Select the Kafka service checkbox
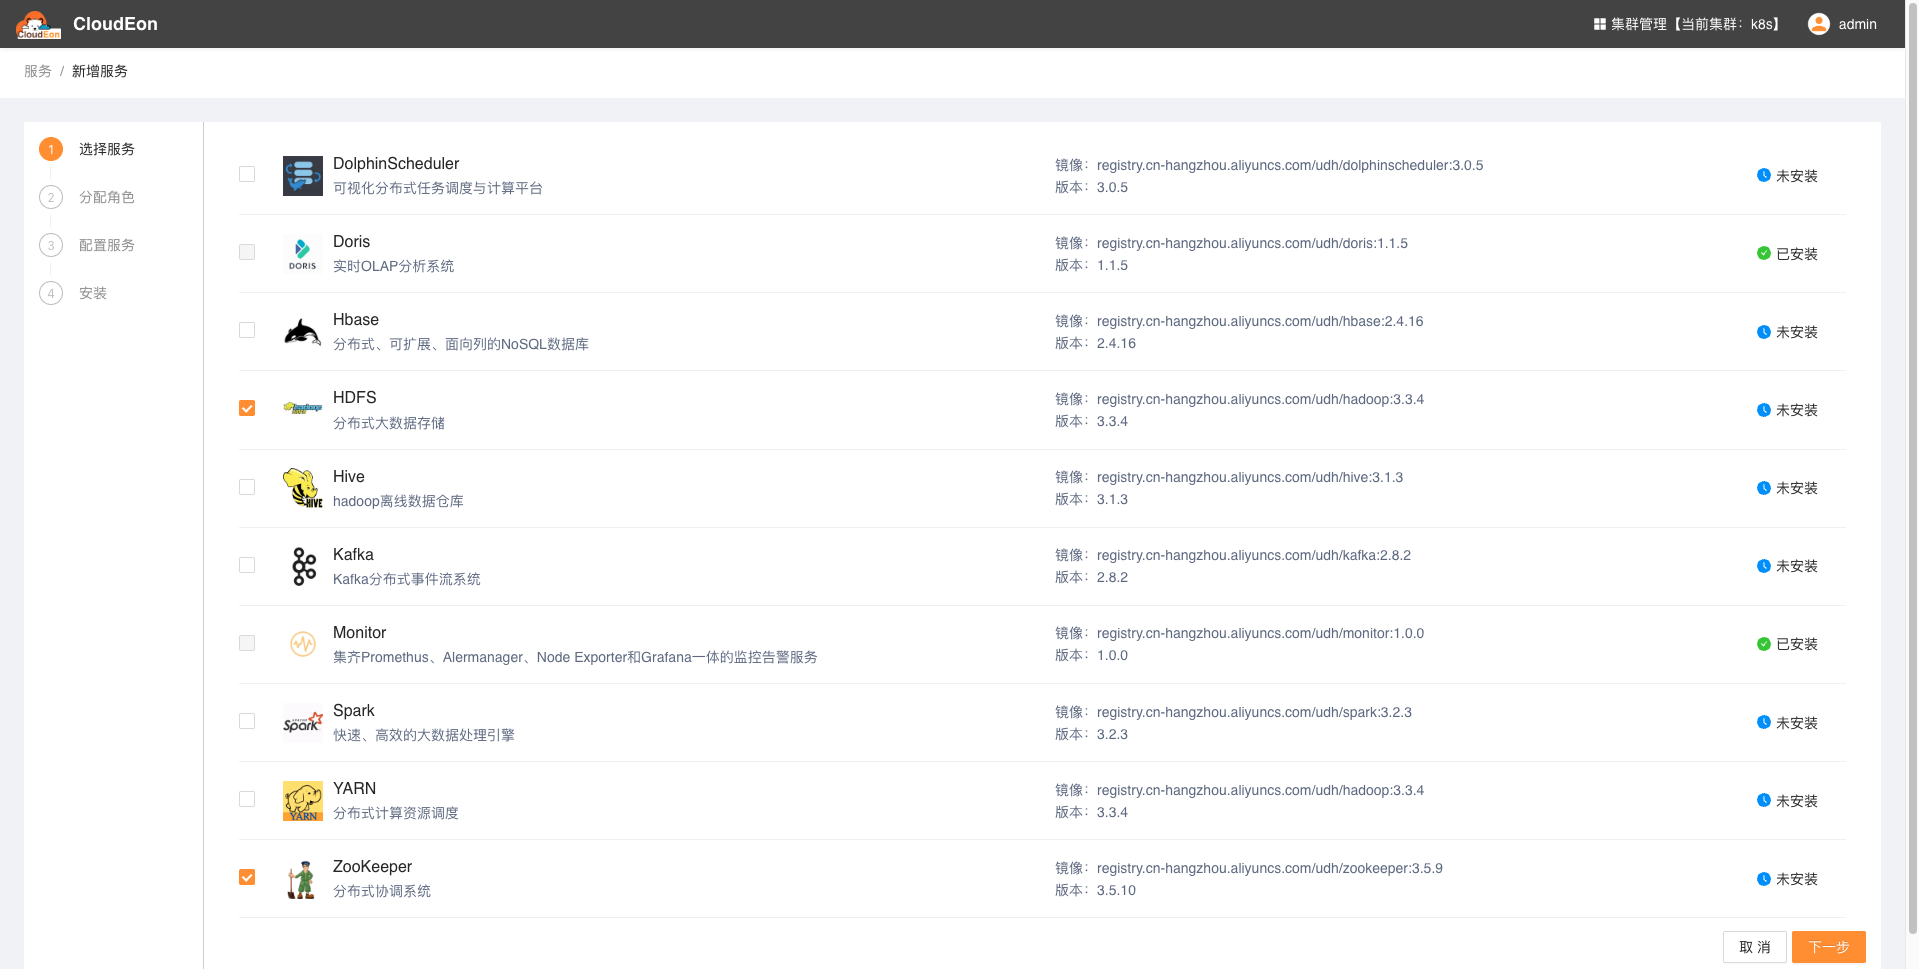Image resolution: width=1919 pixels, height=969 pixels. pyautogui.click(x=247, y=565)
